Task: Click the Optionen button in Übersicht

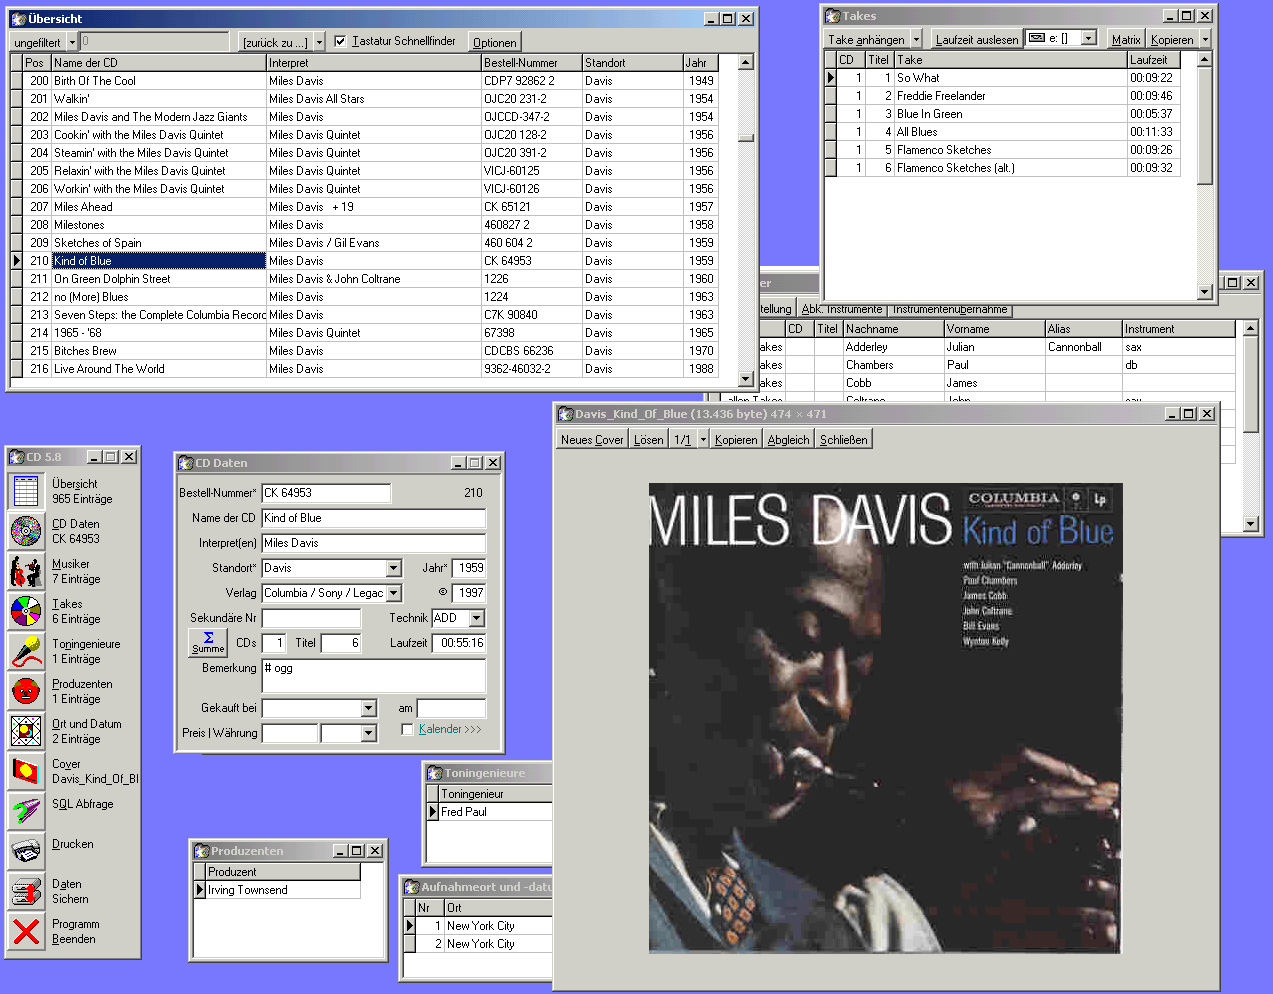Action: tap(495, 42)
